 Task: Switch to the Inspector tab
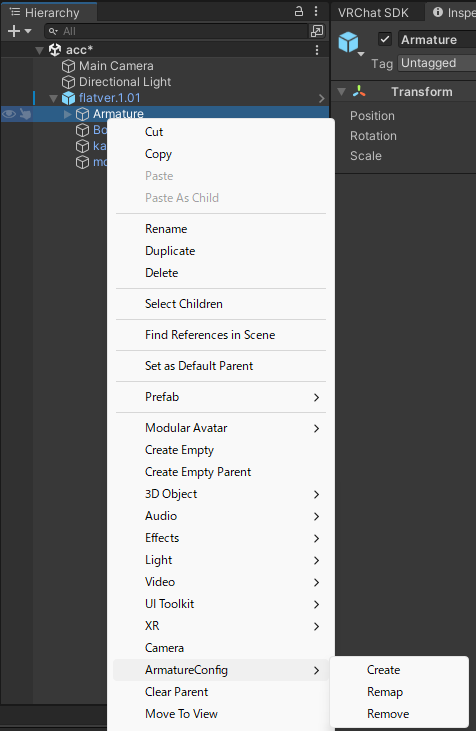[451, 13]
